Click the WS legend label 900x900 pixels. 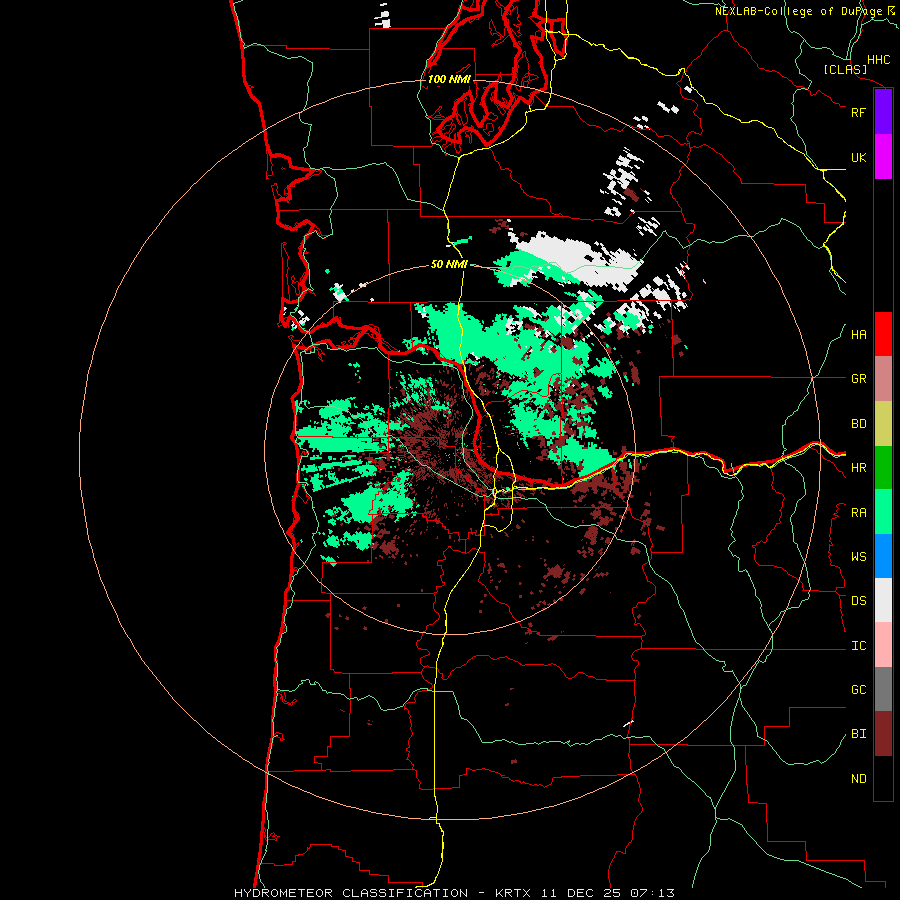click(x=858, y=557)
